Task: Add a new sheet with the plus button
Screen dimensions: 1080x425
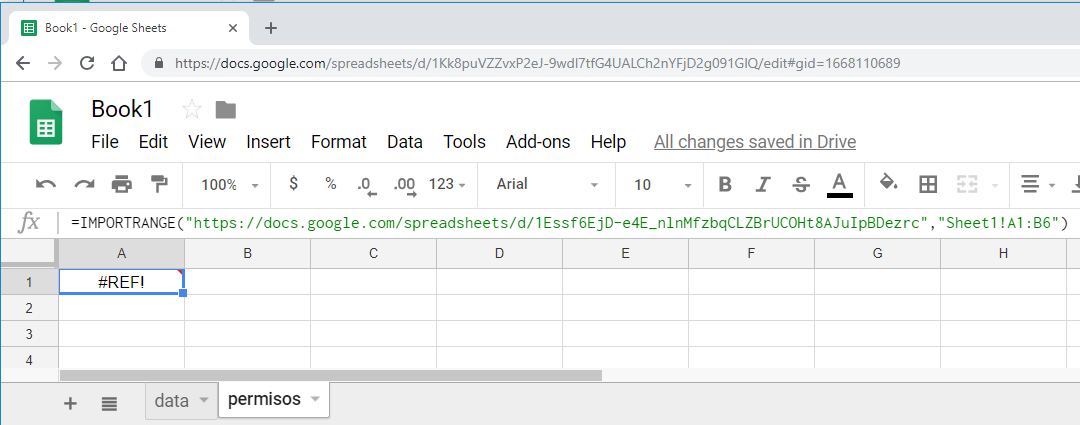Action: coord(70,403)
